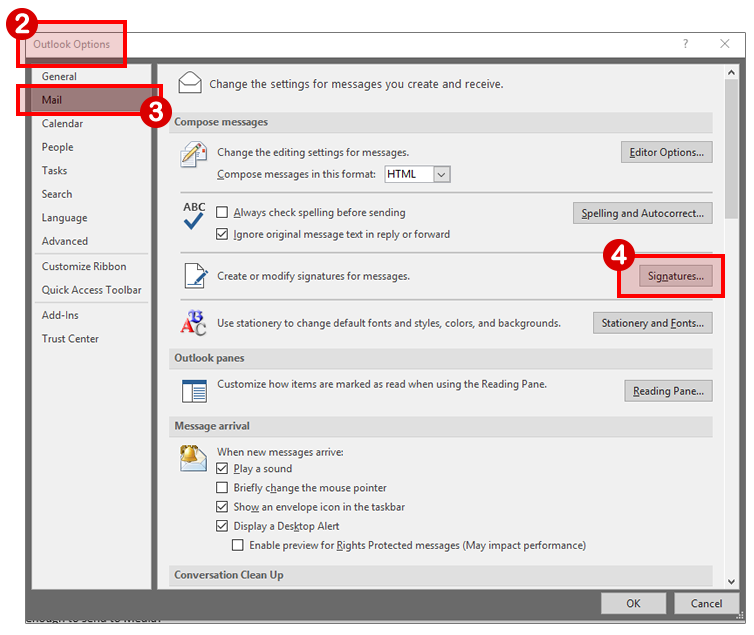Click the Outlook panes section header
This screenshot has height=635, width=754.
point(440,358)
